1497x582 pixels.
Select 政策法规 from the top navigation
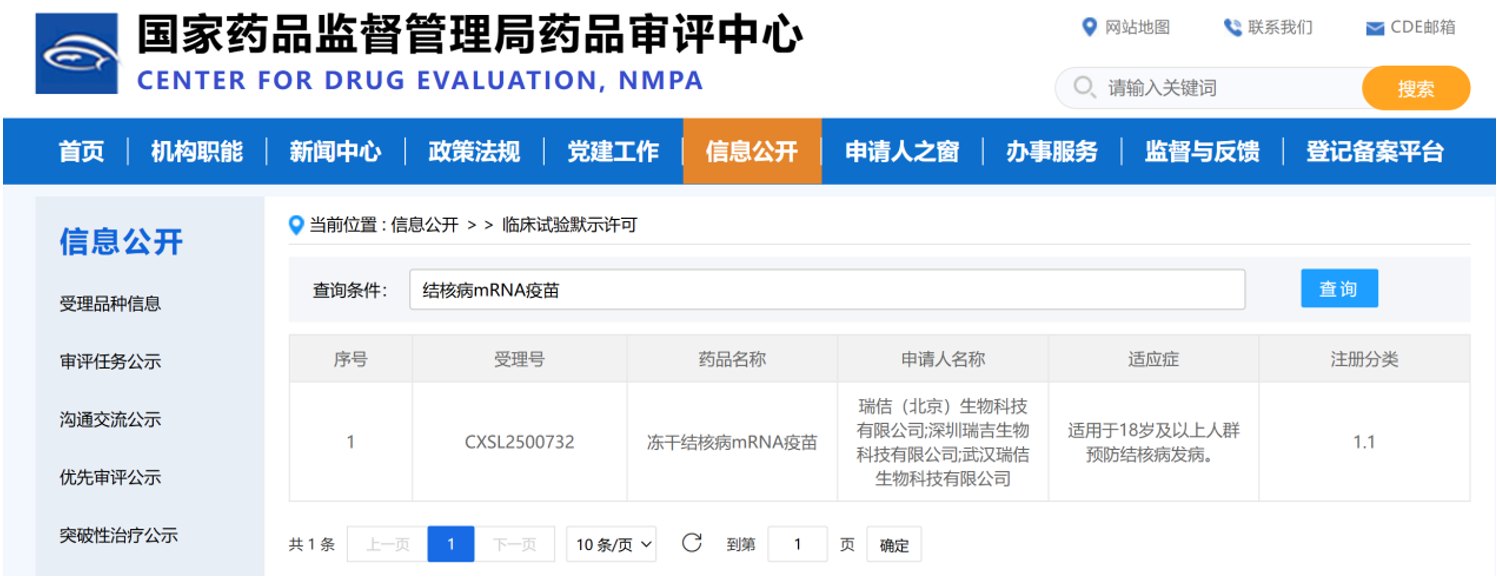[x=473, y=152]
